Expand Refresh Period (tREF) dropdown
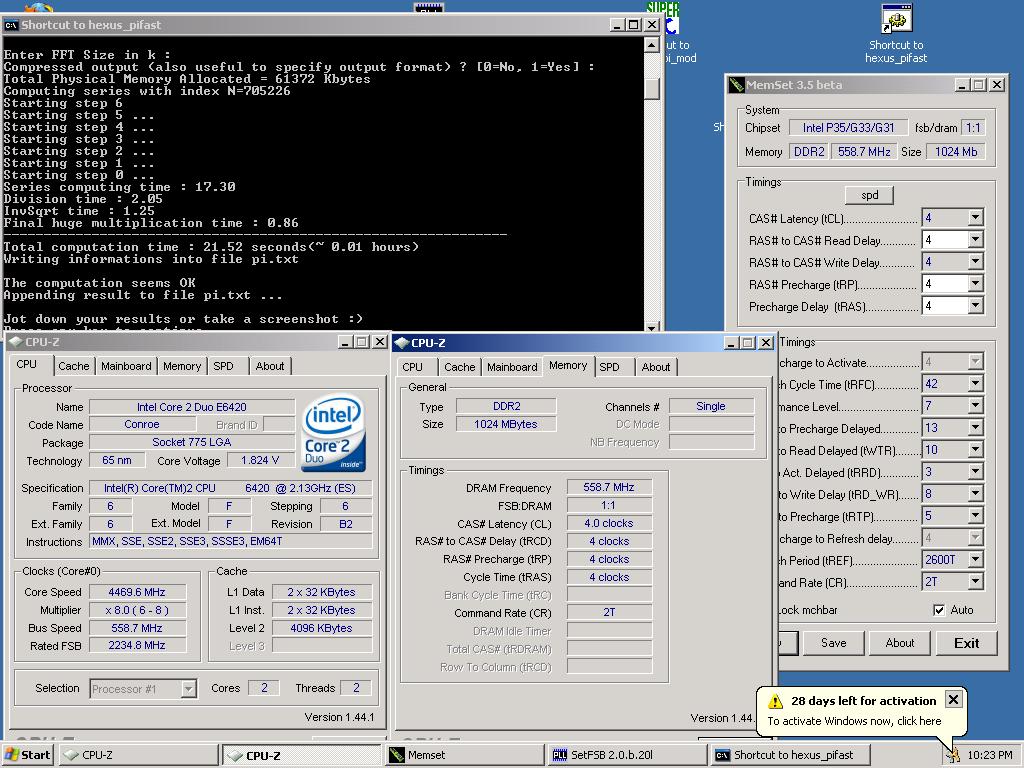The width and height of the screenshot is (1024, 768). point(975,560)
